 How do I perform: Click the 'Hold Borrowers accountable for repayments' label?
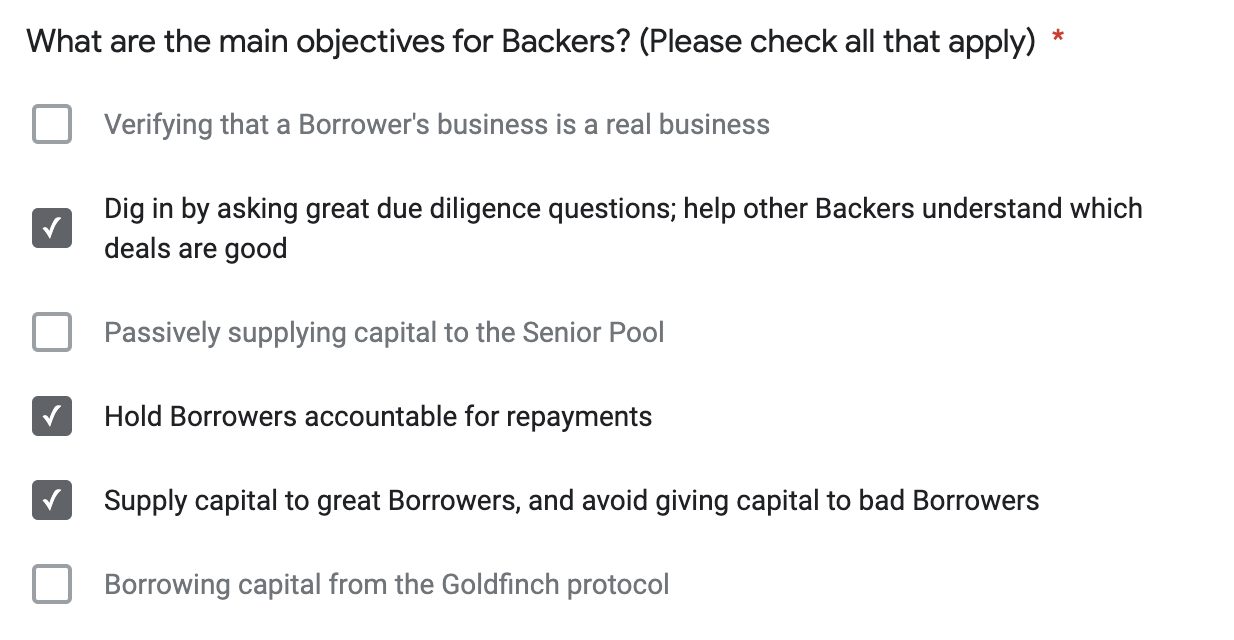378,417
